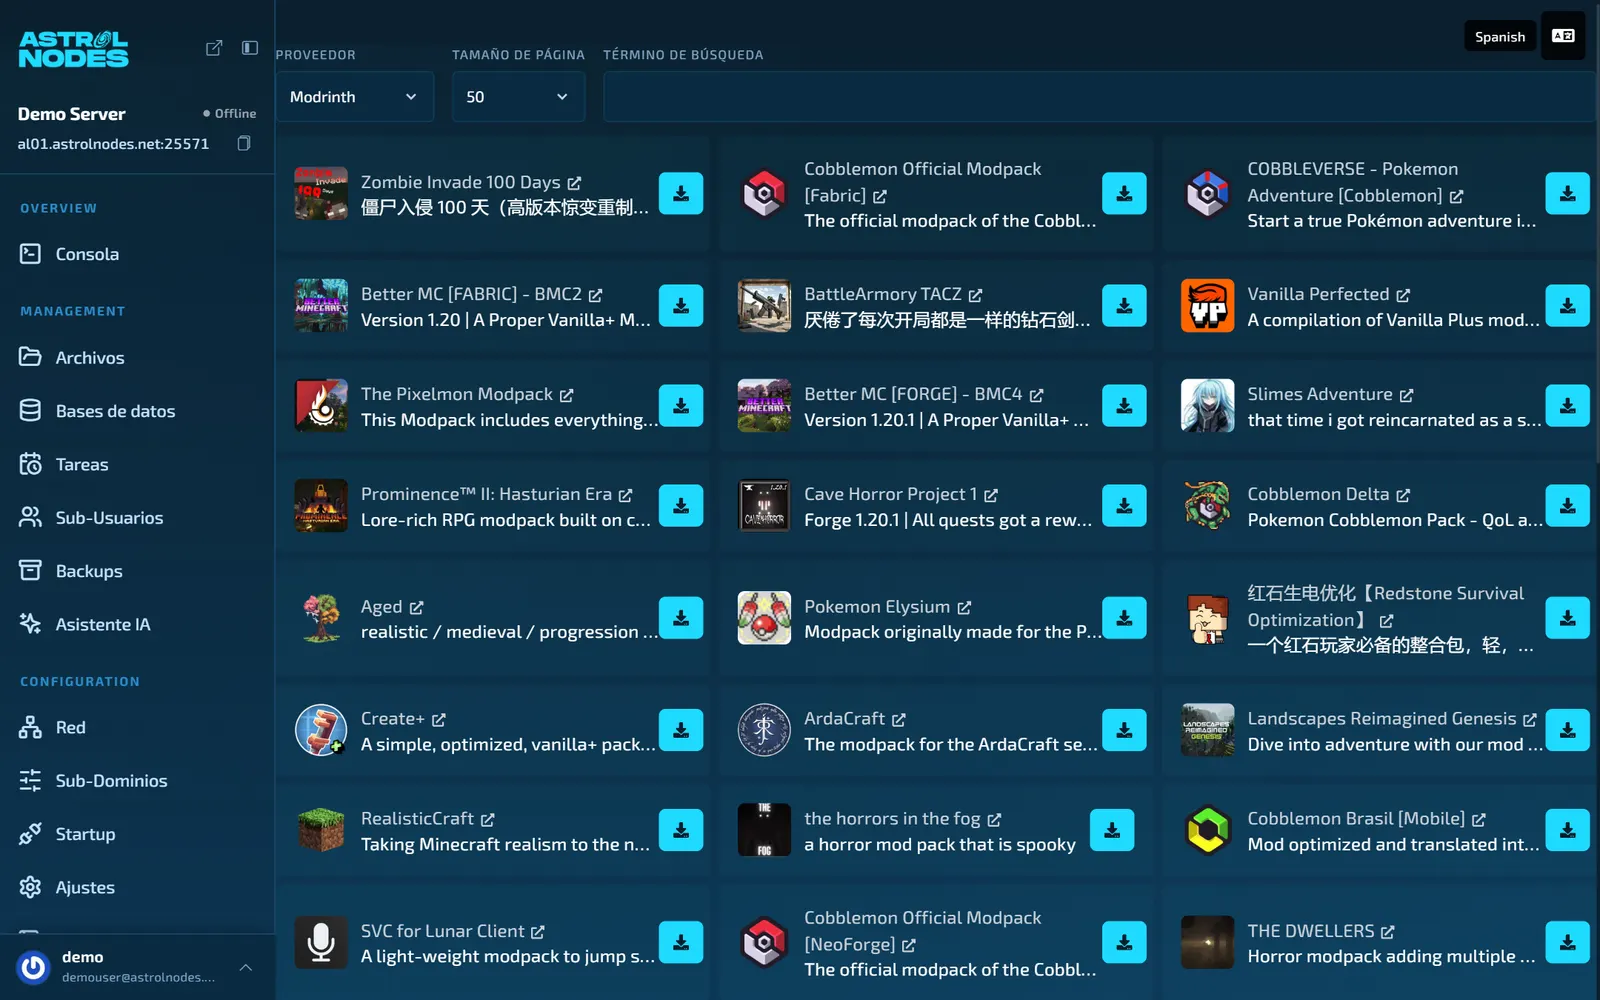Download the Create+ modpack
Screen dimensions: 1600x1000
coord(681,730)
